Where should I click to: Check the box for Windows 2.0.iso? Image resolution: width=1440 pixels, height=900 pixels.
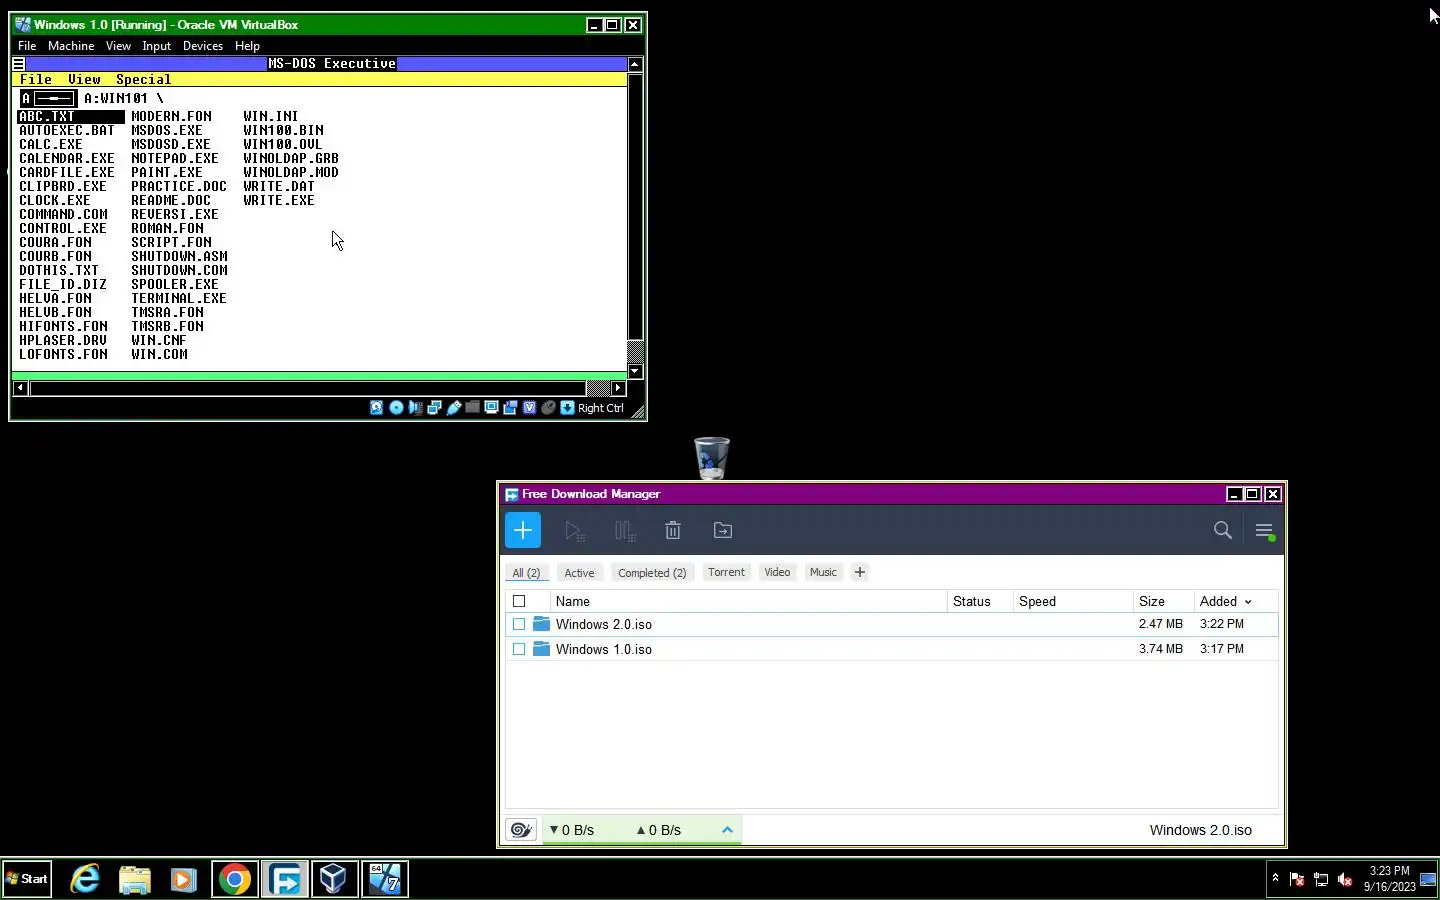[519, 624]
